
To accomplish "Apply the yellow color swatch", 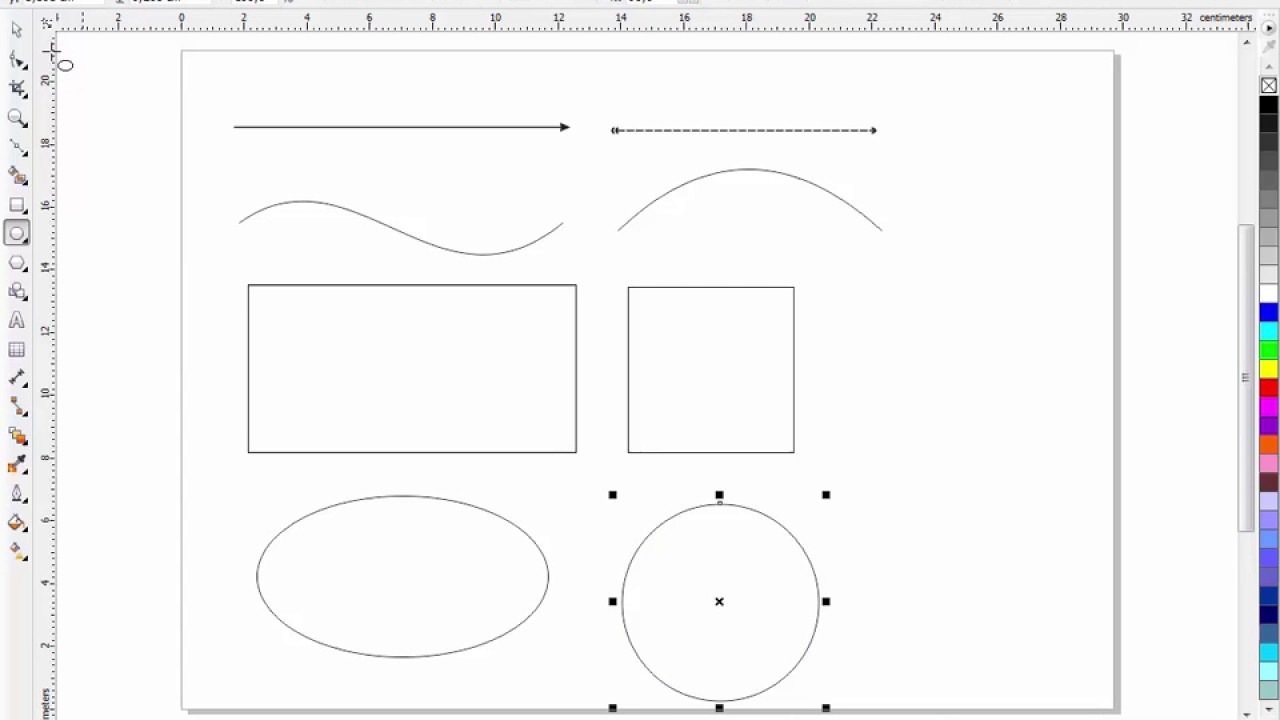I will point(1268,369).
